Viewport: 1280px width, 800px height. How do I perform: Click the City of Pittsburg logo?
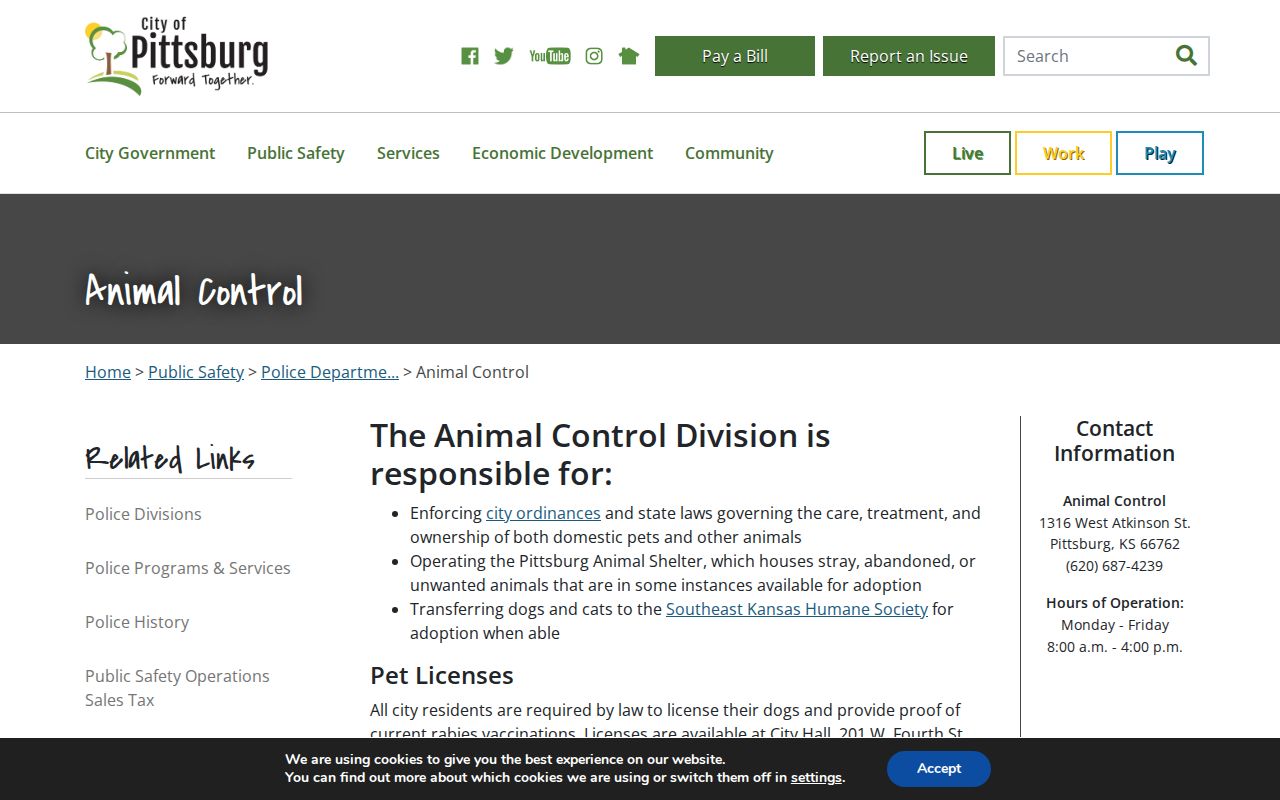click(177, 56)
